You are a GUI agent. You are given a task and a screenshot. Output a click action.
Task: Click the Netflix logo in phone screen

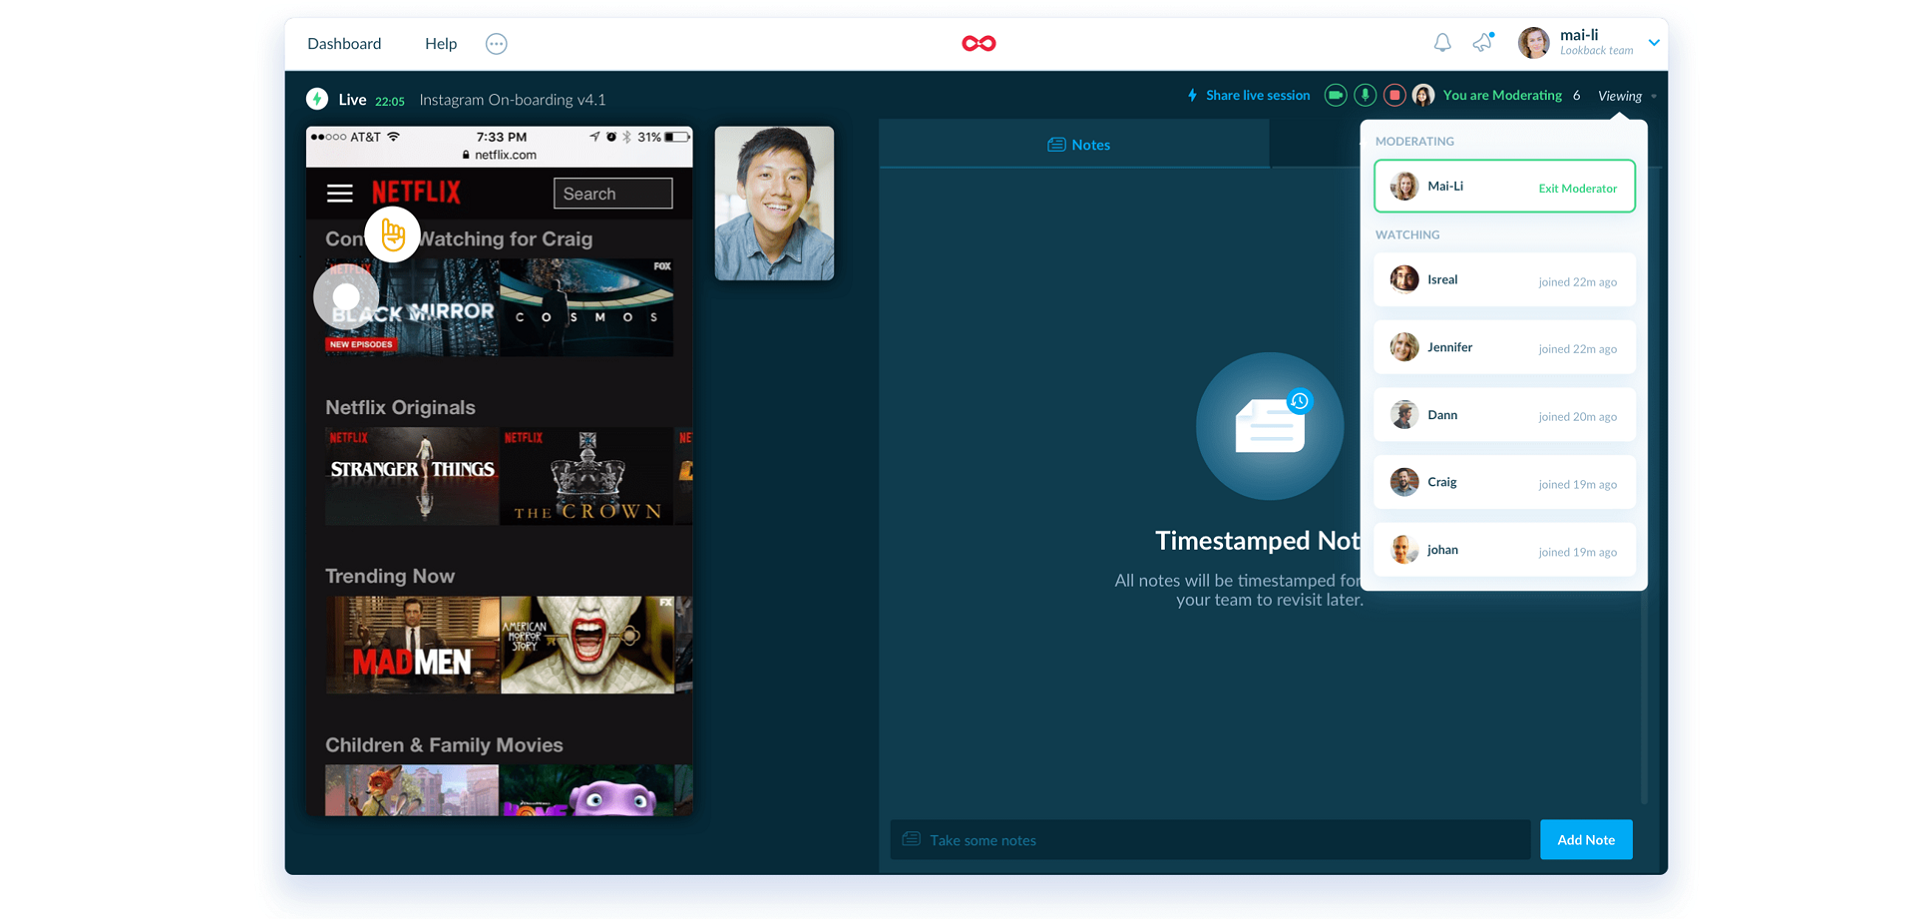point(416,192)
